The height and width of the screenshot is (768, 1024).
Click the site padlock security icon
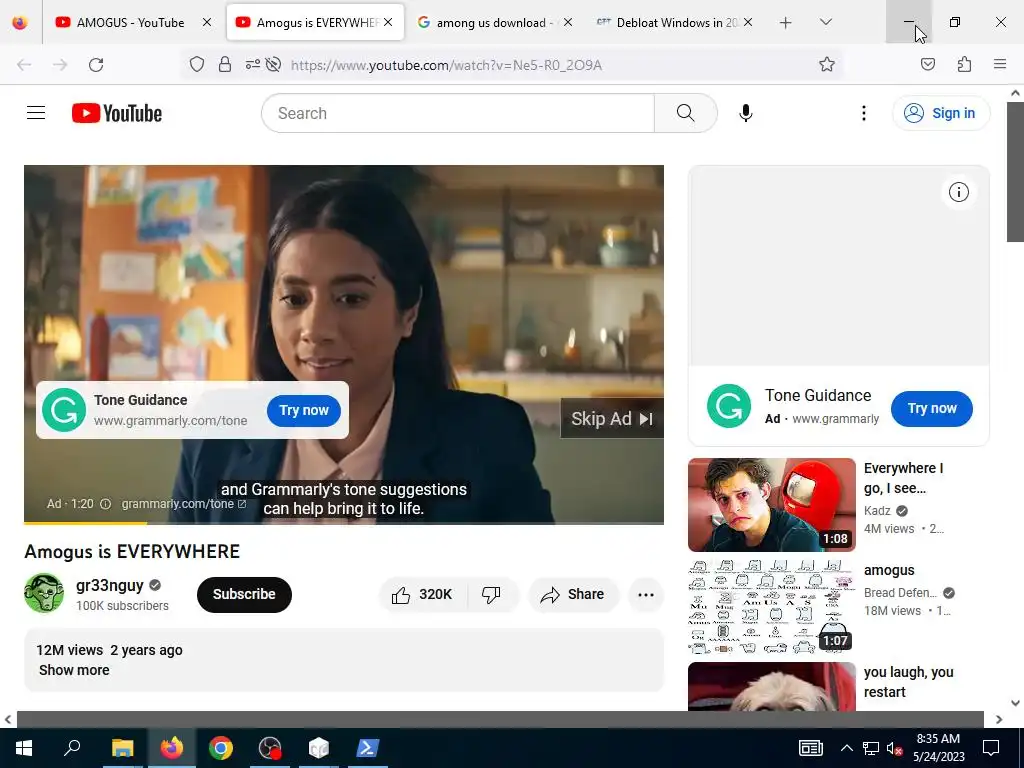225,64
